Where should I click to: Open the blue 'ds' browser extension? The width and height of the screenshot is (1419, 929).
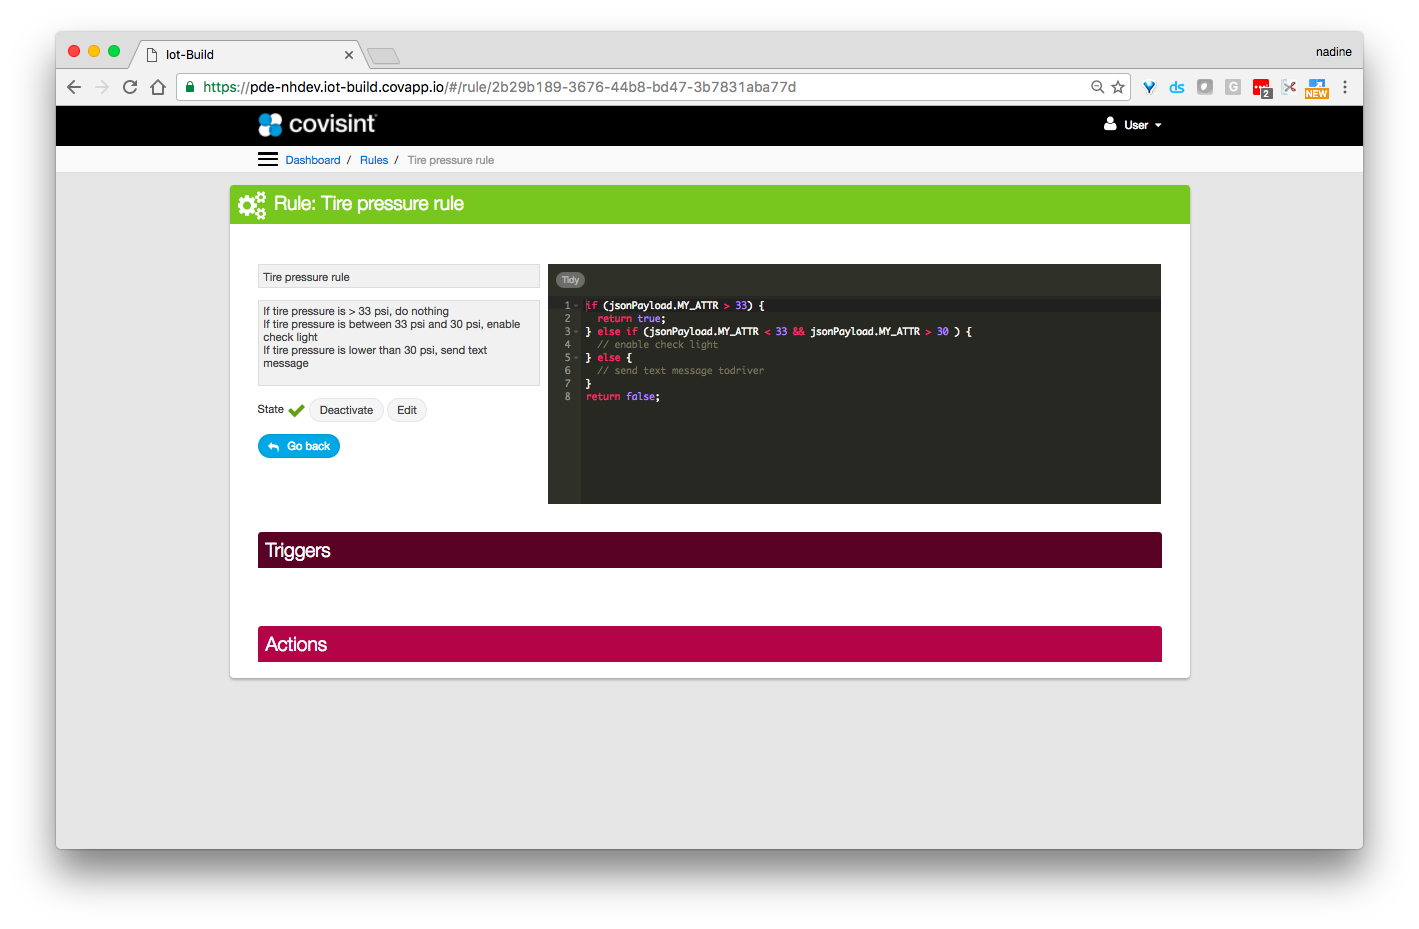tap(1177, 87)
